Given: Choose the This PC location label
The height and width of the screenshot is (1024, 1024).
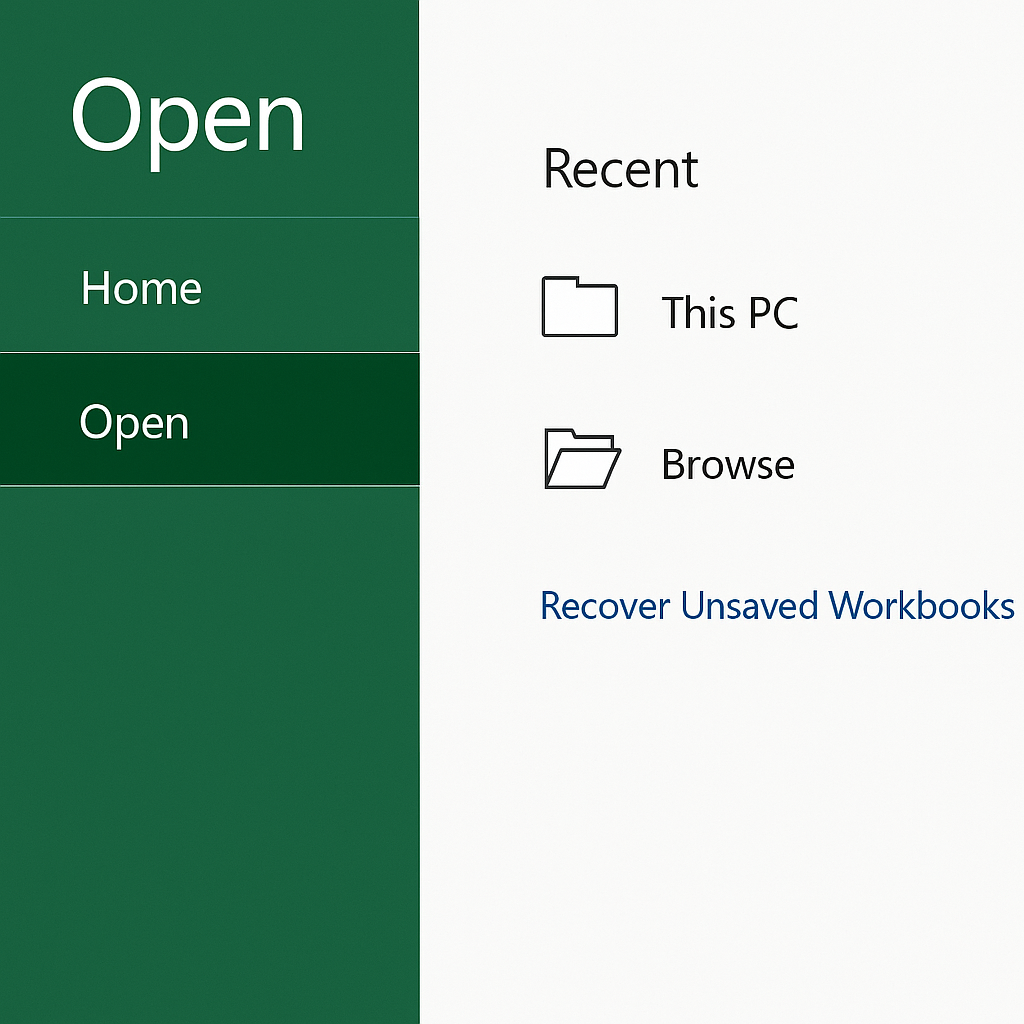Looking at the screenshot, I should click(x=729, y=312).
